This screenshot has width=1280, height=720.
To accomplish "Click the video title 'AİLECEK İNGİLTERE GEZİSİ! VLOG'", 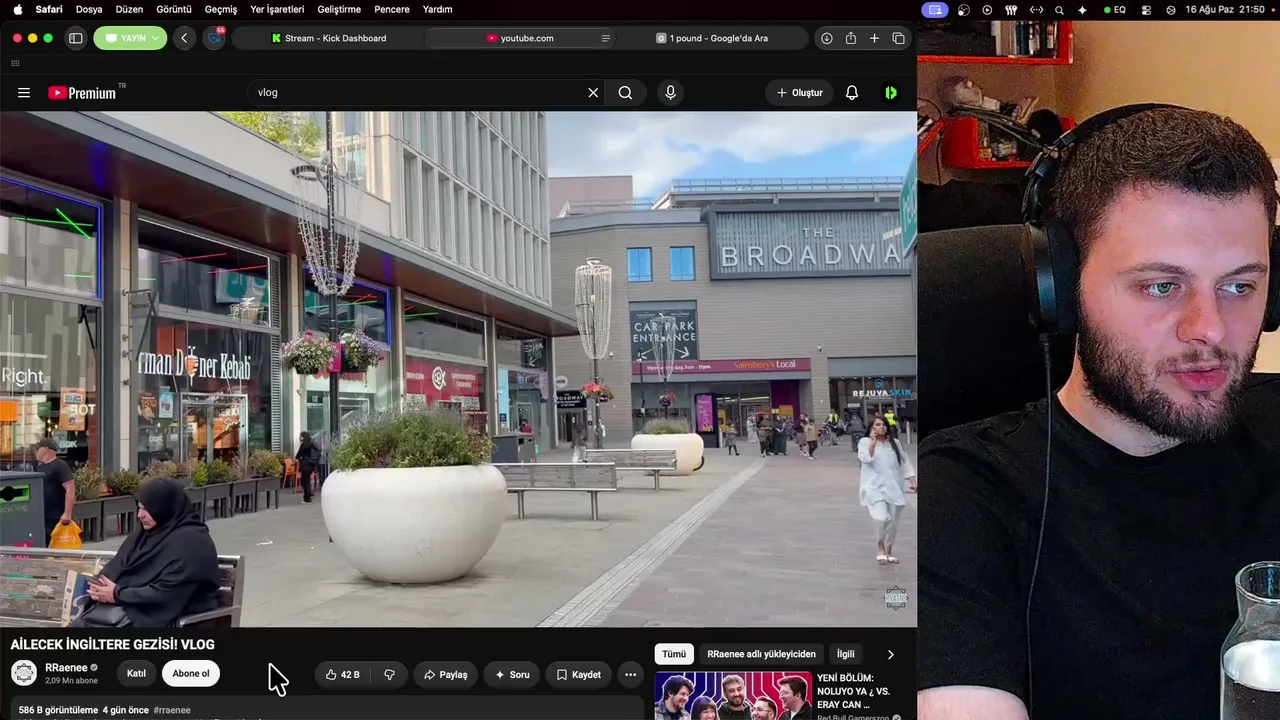I will pyautogui.click(x=112, y=645).
